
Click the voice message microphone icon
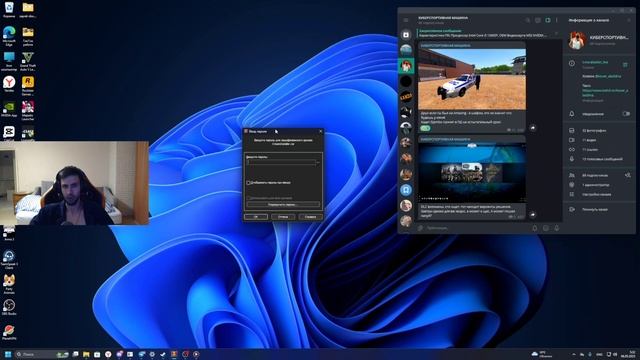(x=556, y=228)
